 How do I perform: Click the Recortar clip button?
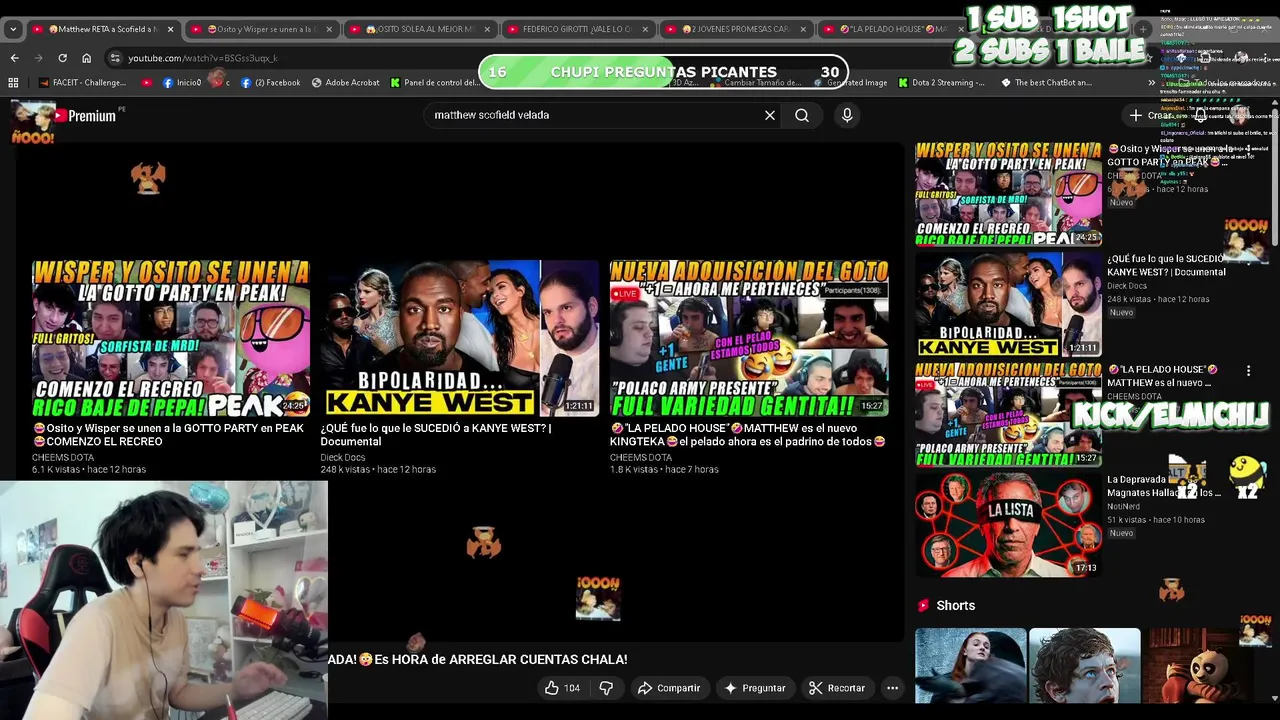point(837,688)
